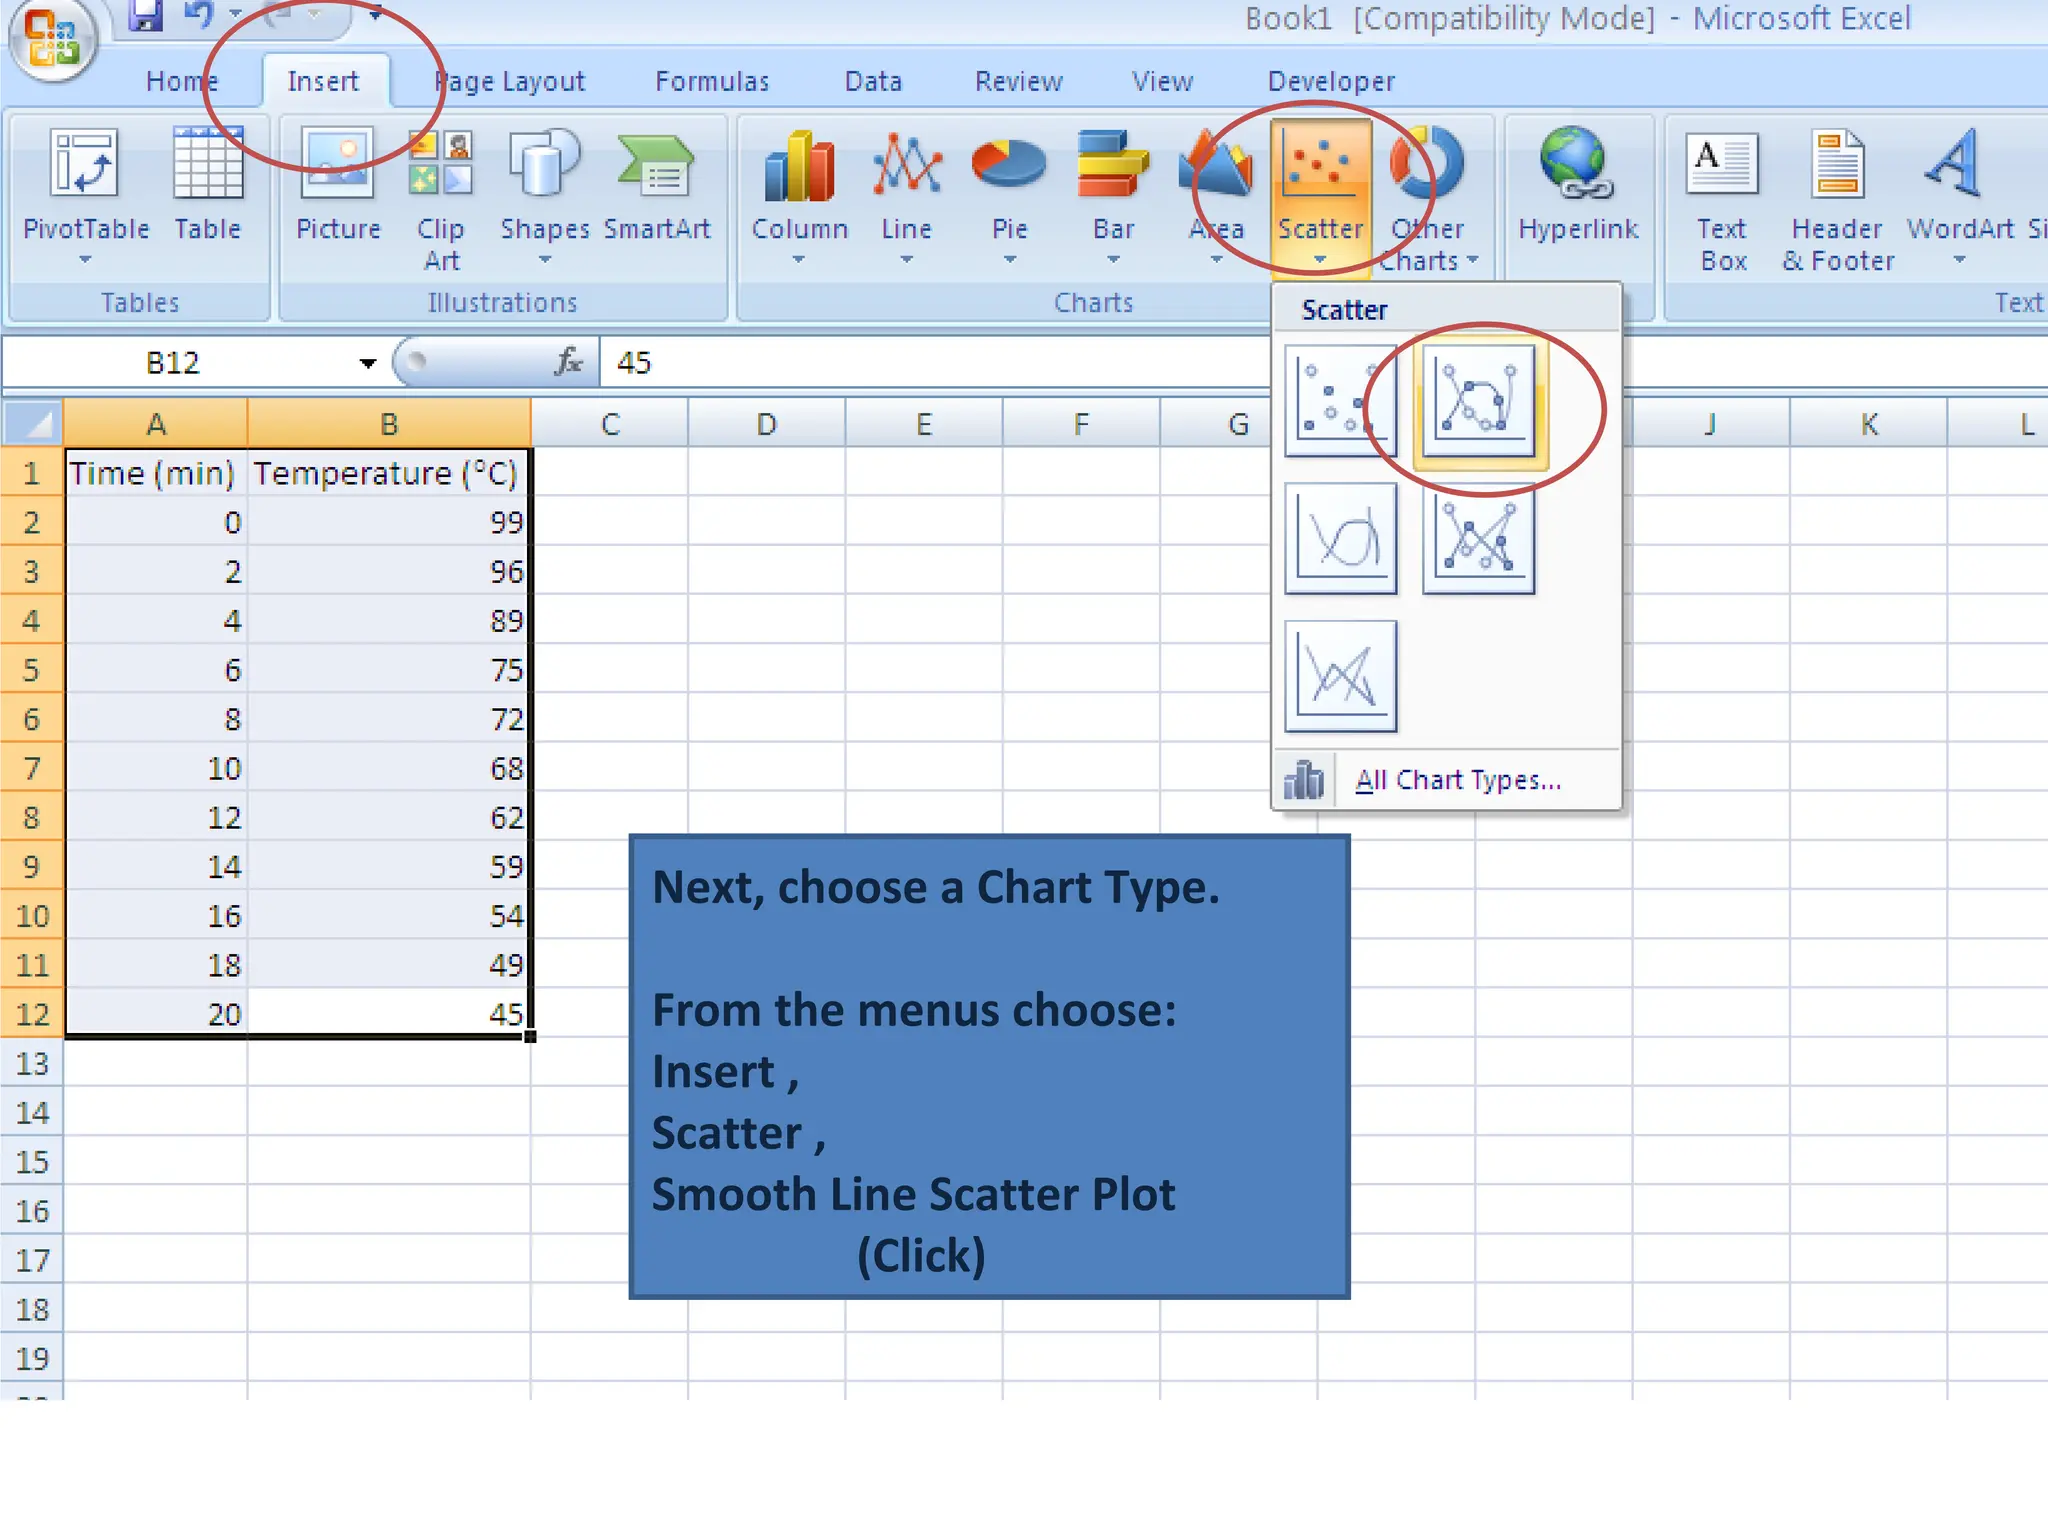Expand the Name Box dropdown

click(x=368, y=363)
